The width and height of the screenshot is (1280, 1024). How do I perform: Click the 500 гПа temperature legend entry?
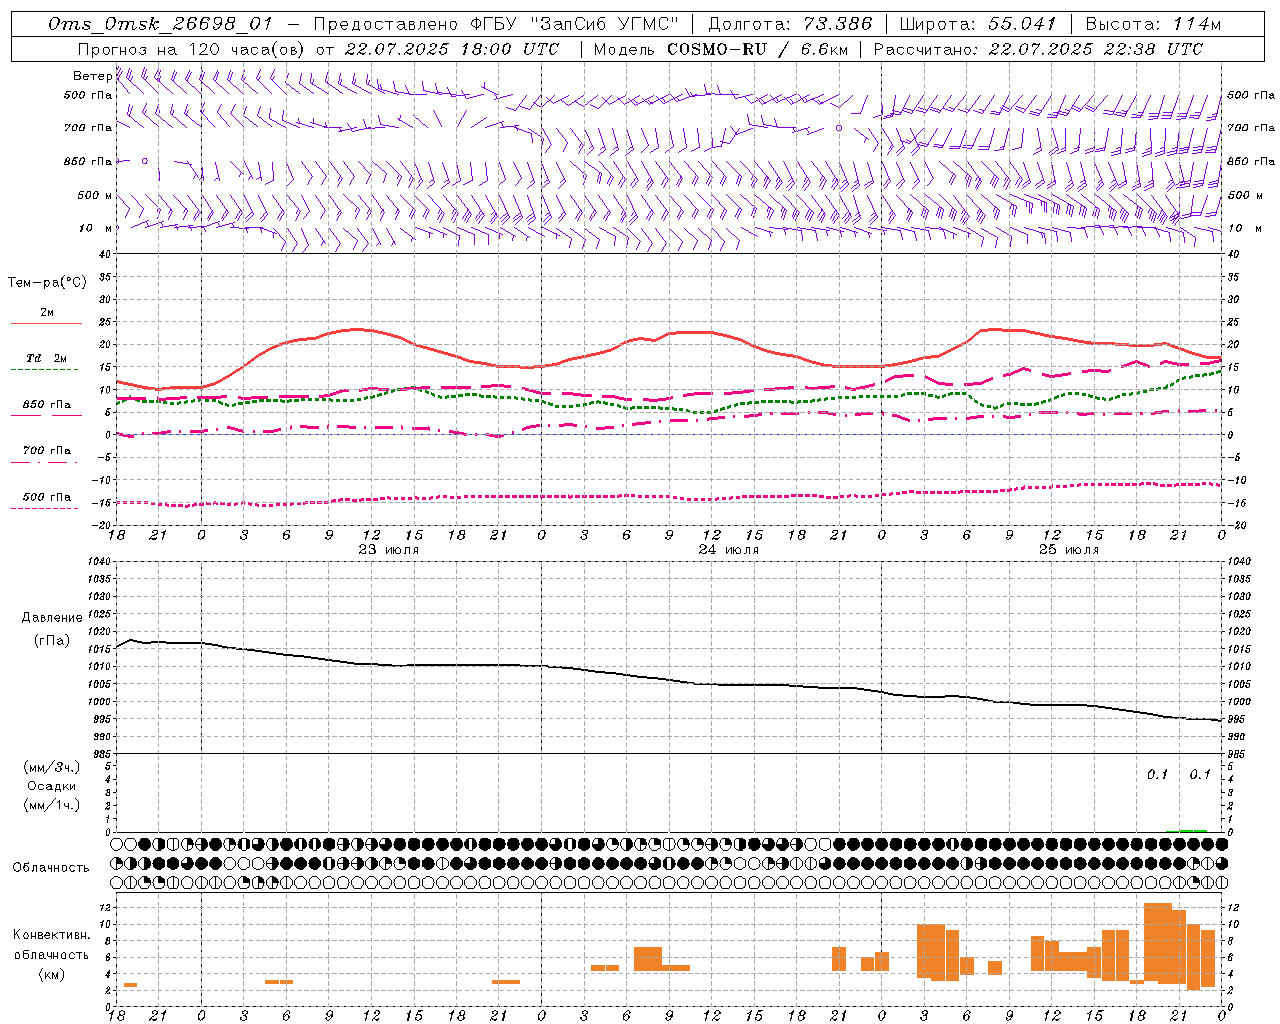tap(47, 497)
